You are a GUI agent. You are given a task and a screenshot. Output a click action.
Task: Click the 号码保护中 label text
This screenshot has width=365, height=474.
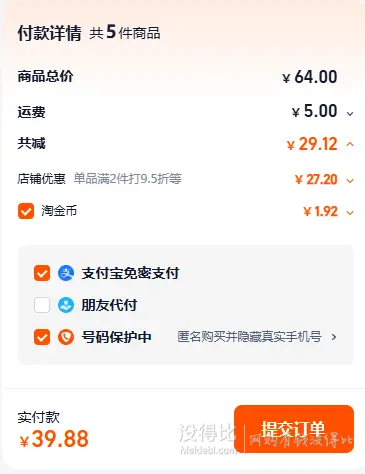pos(117,337)
